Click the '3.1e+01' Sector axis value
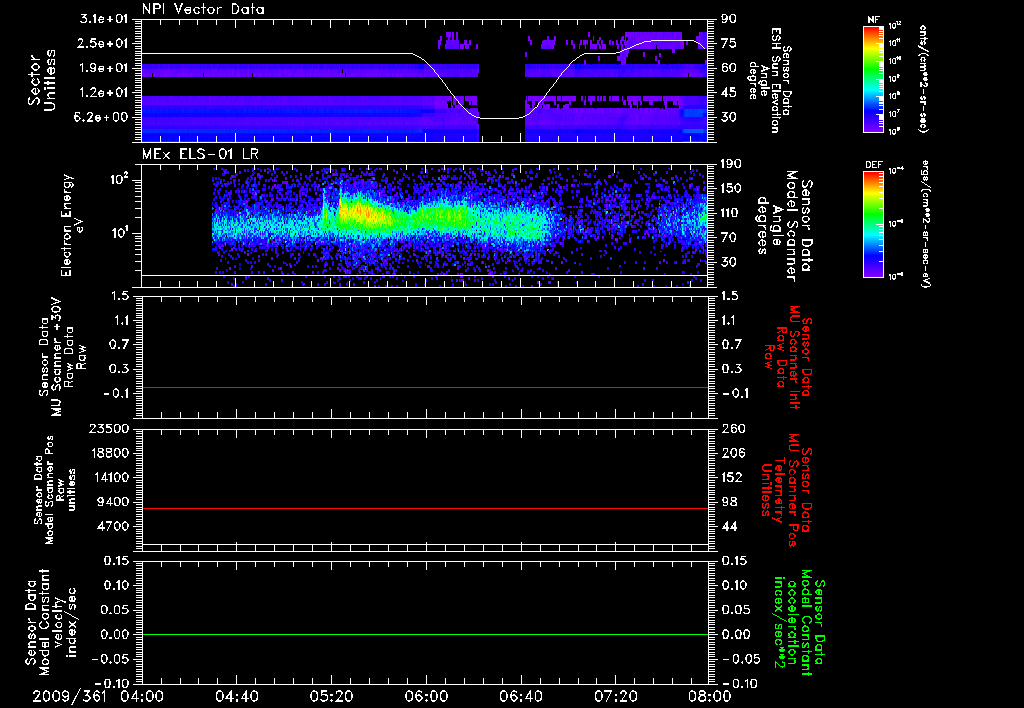Viewport: 1024px width, 708px height. [x=104, y=19]
